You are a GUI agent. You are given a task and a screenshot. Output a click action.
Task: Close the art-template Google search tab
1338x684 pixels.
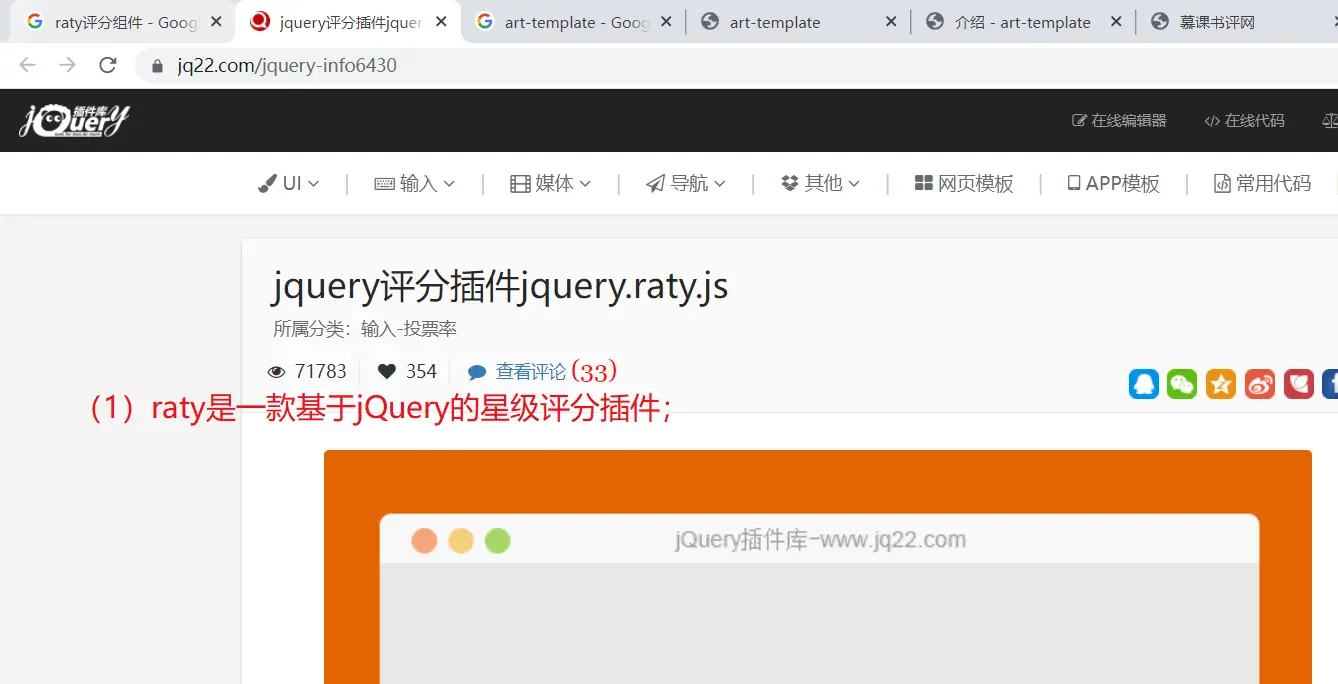[x=666, y=22]
